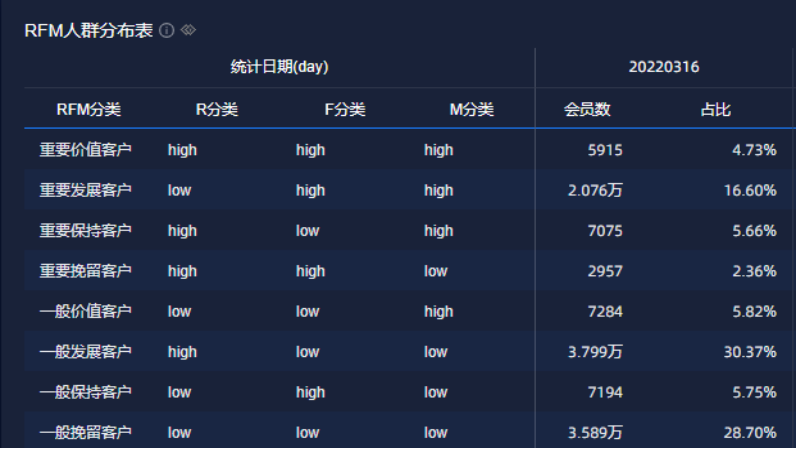The image size is (798, 450).
Task: Click the 占比 column header
Action: (x=715, y=109)
